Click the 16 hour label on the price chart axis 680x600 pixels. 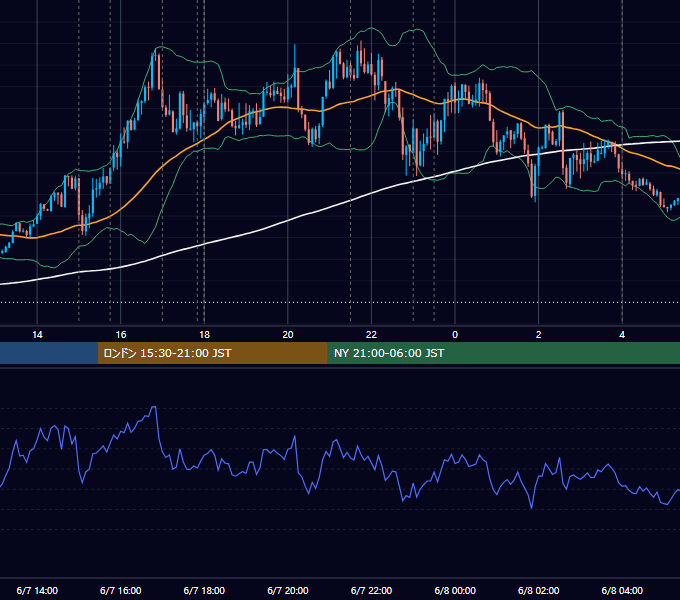click(x=121, y=335)
